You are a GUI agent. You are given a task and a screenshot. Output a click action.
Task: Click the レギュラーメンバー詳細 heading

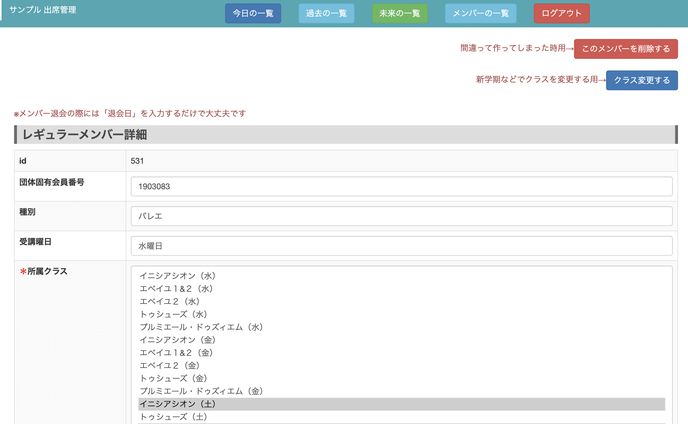[x=85, y=135]
